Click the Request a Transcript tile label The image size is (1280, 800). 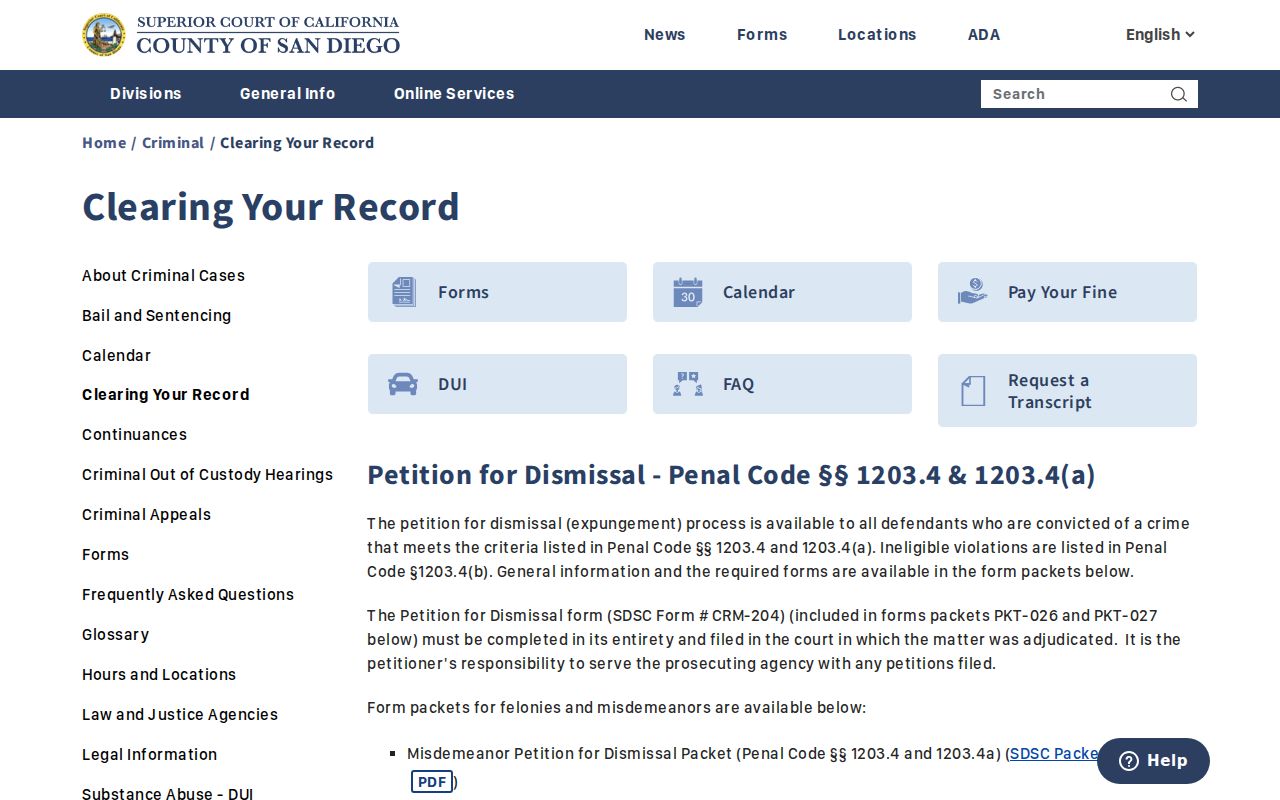[1049, 391]
